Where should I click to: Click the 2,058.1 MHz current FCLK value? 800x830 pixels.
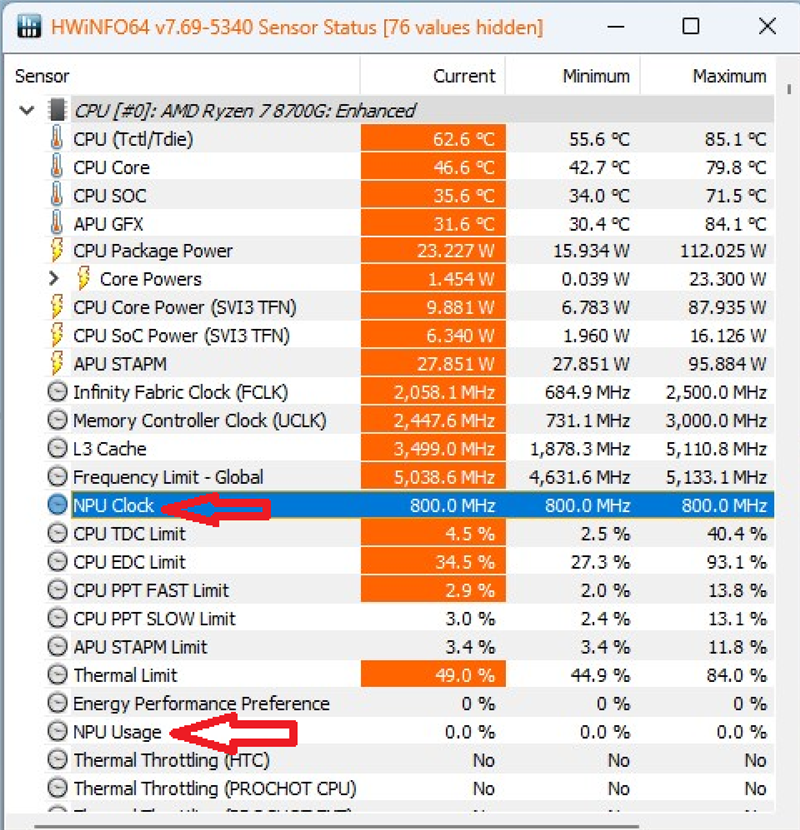pyautogui.click(x=444, y=392)
